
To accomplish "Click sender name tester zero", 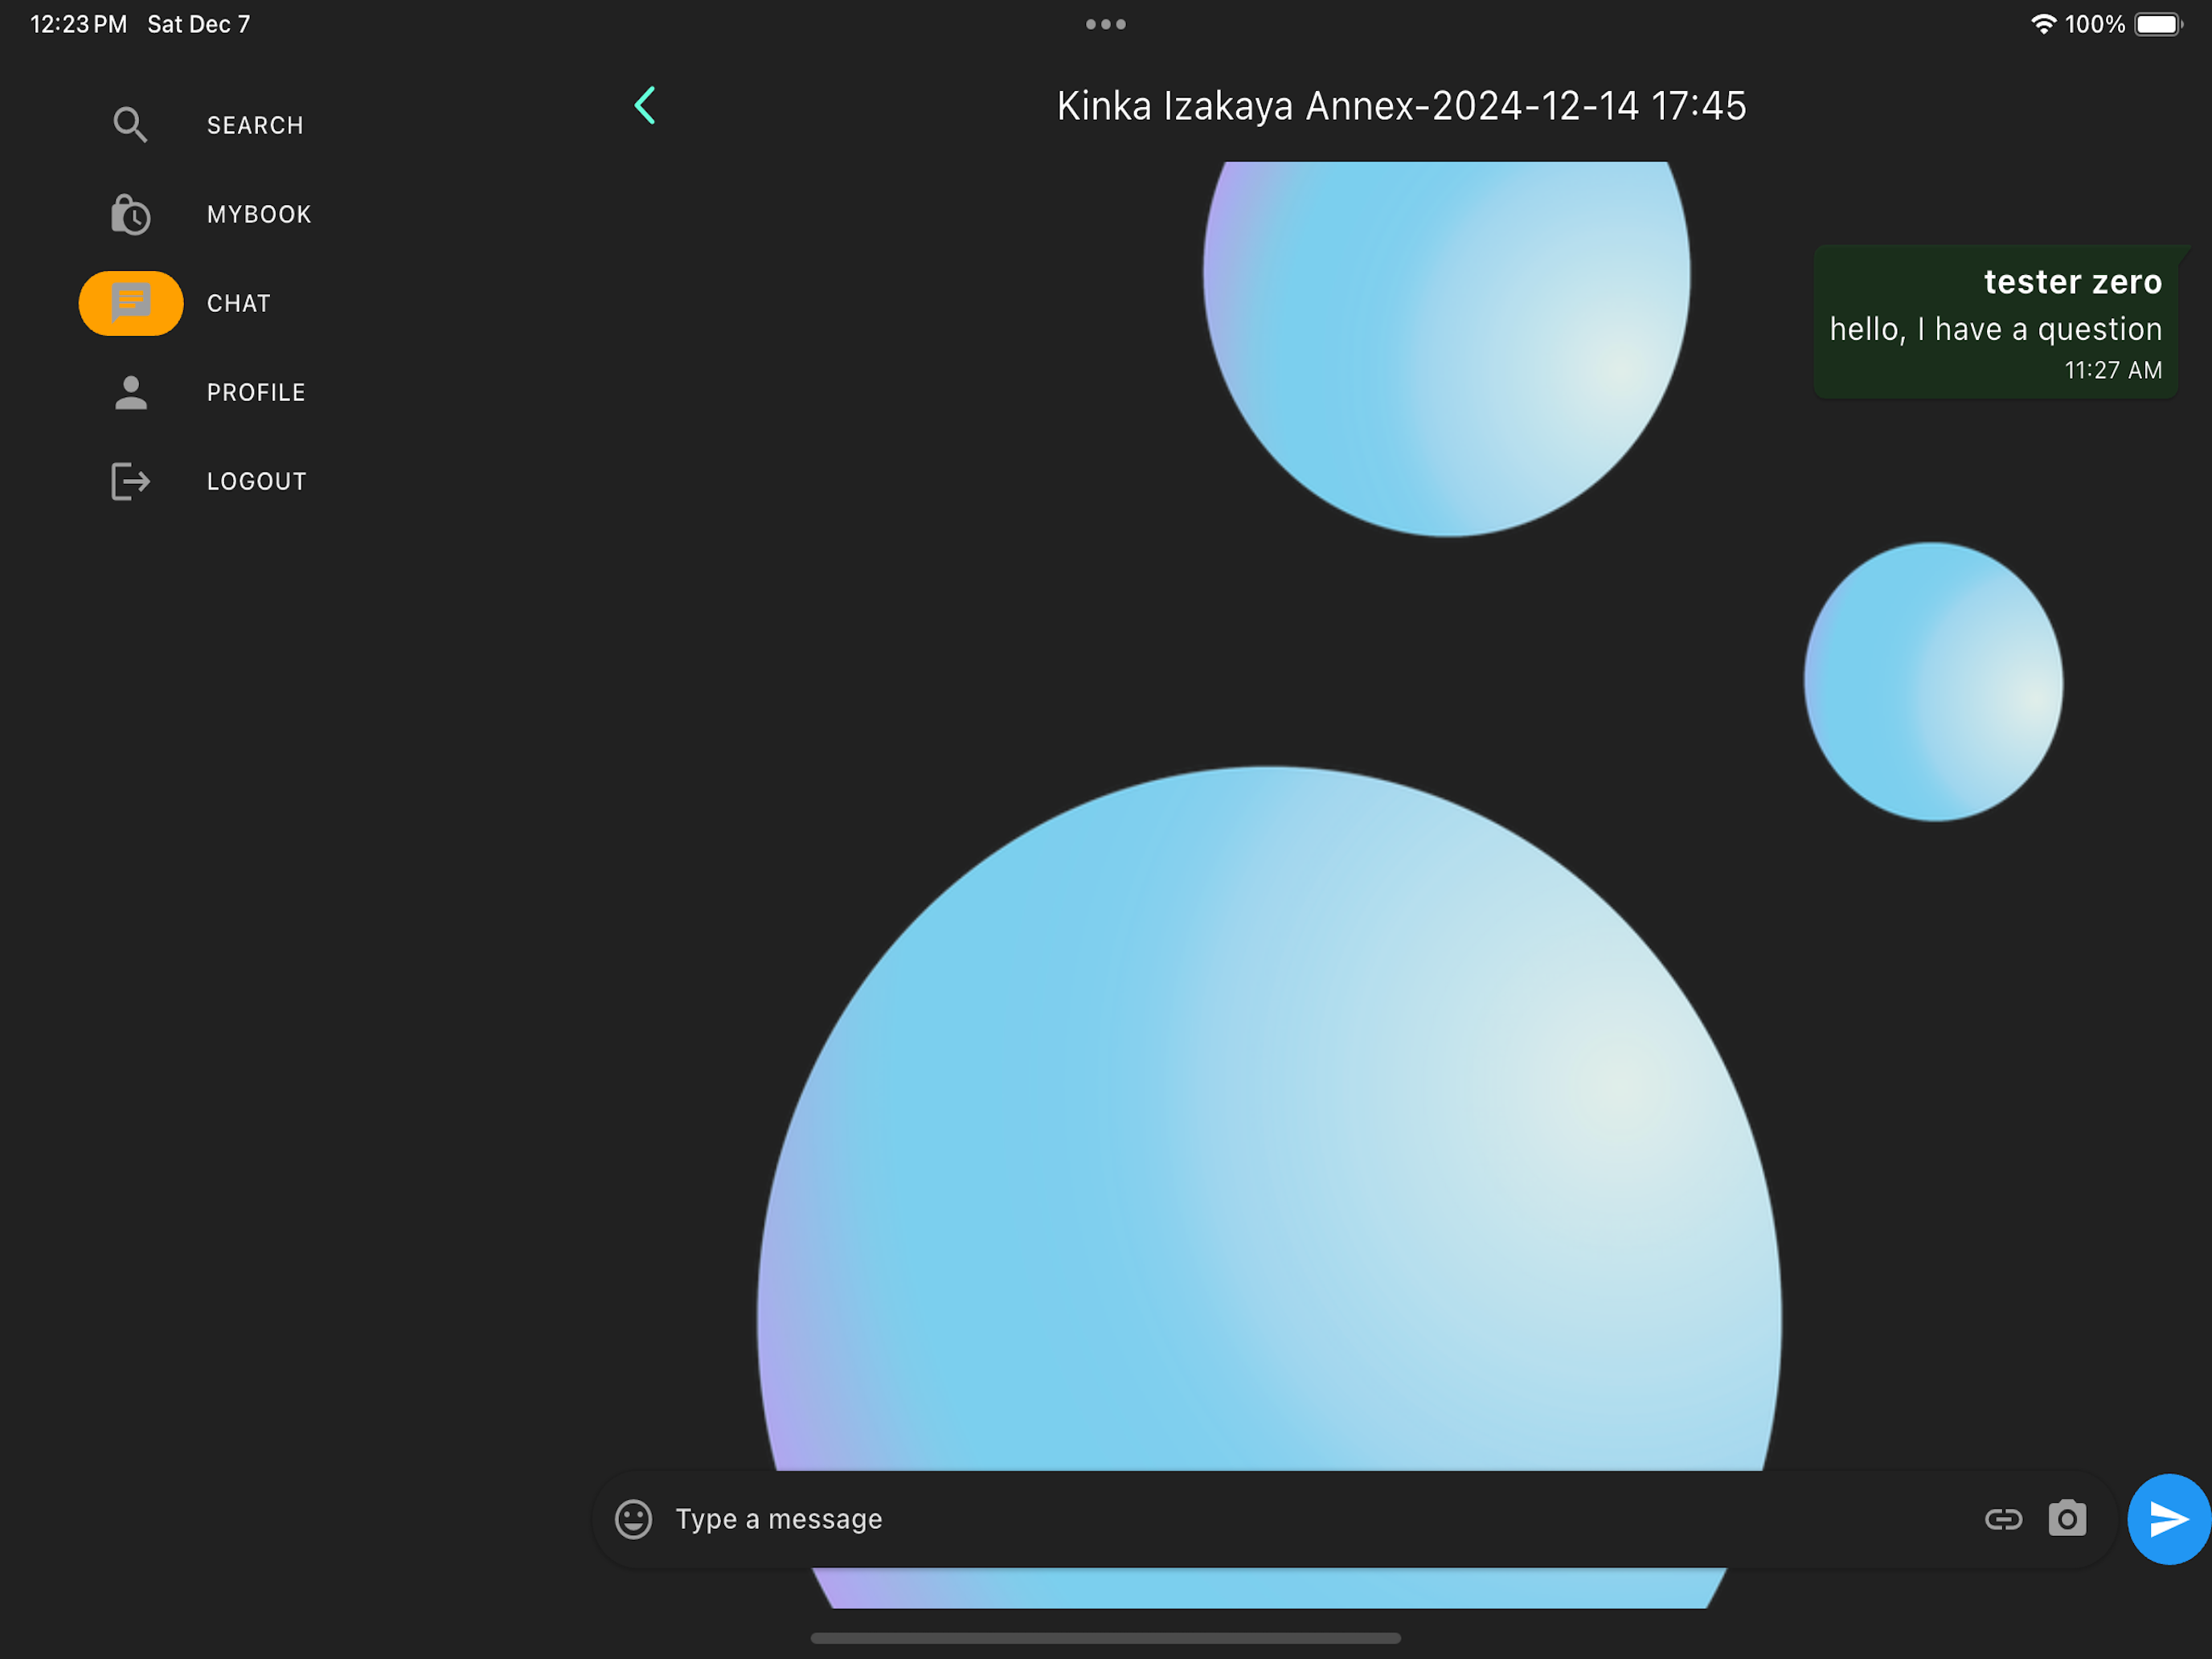I will (2073, 282).
